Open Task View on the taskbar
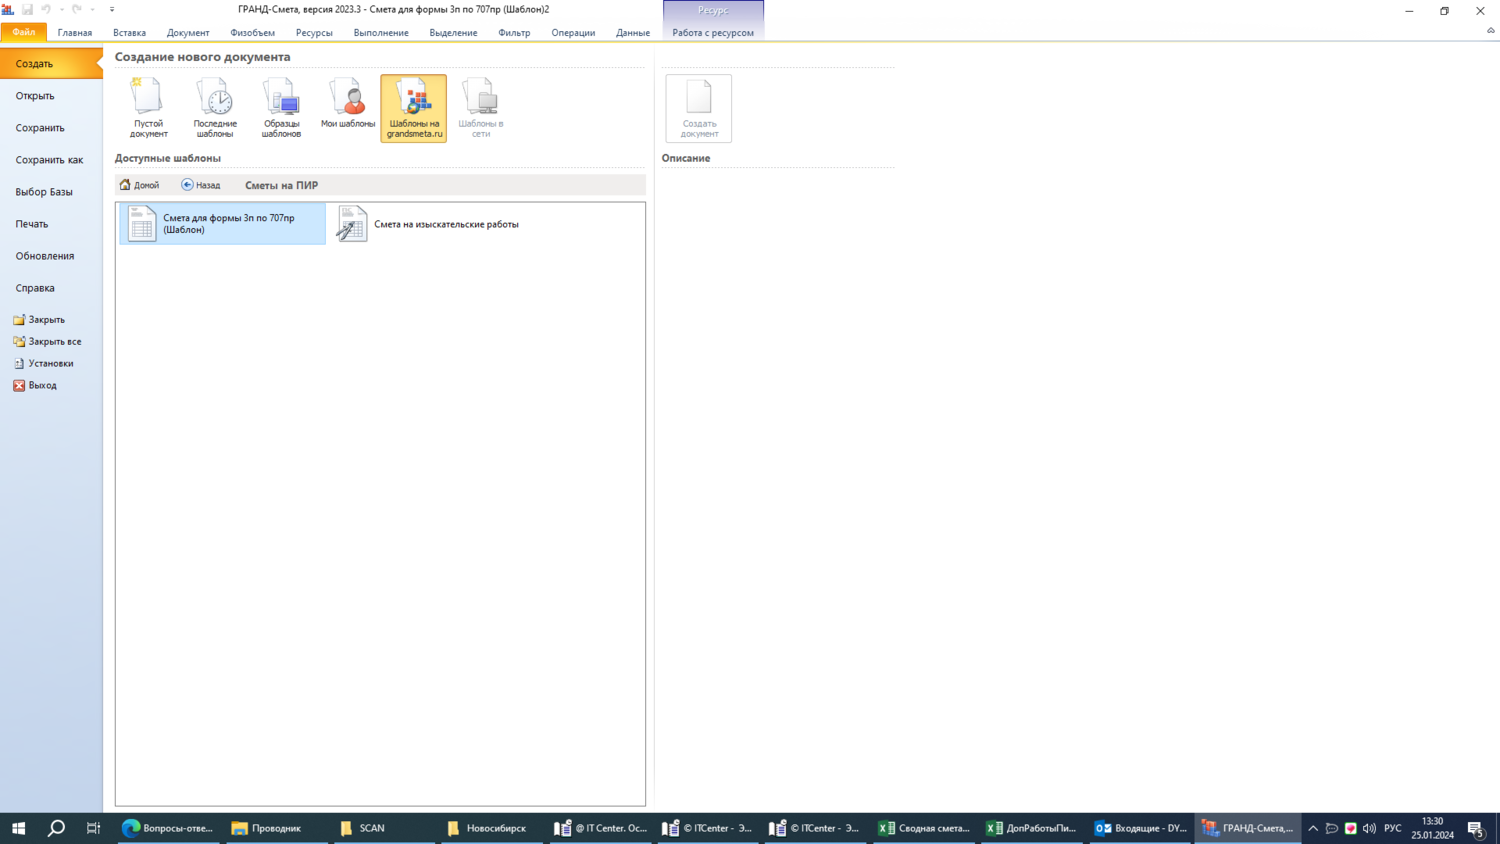1500x844 pixels. click(x=93, y=828)
